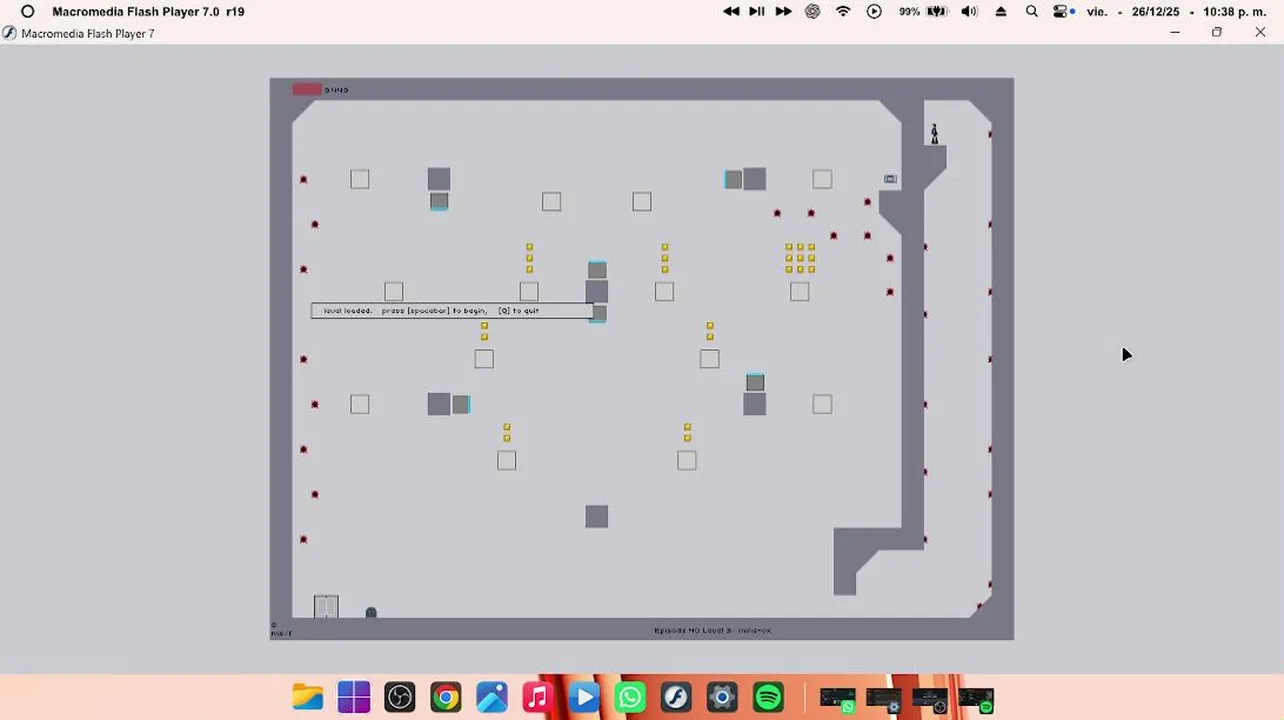Viewport: 1284px width, 720px height.
Task: Click the Macromedia Flash Player 7 window title
Action: click(x=88, y=33)
